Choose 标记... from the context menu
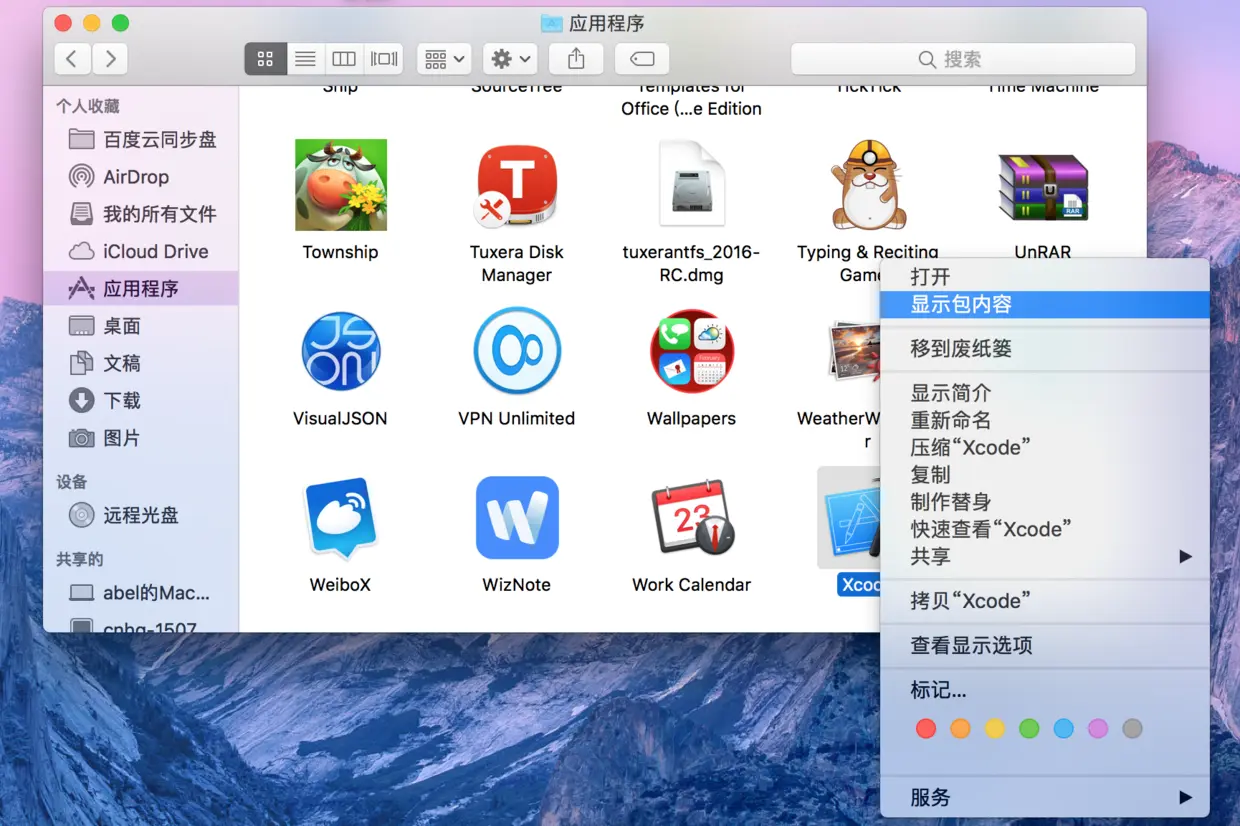 1044,690
